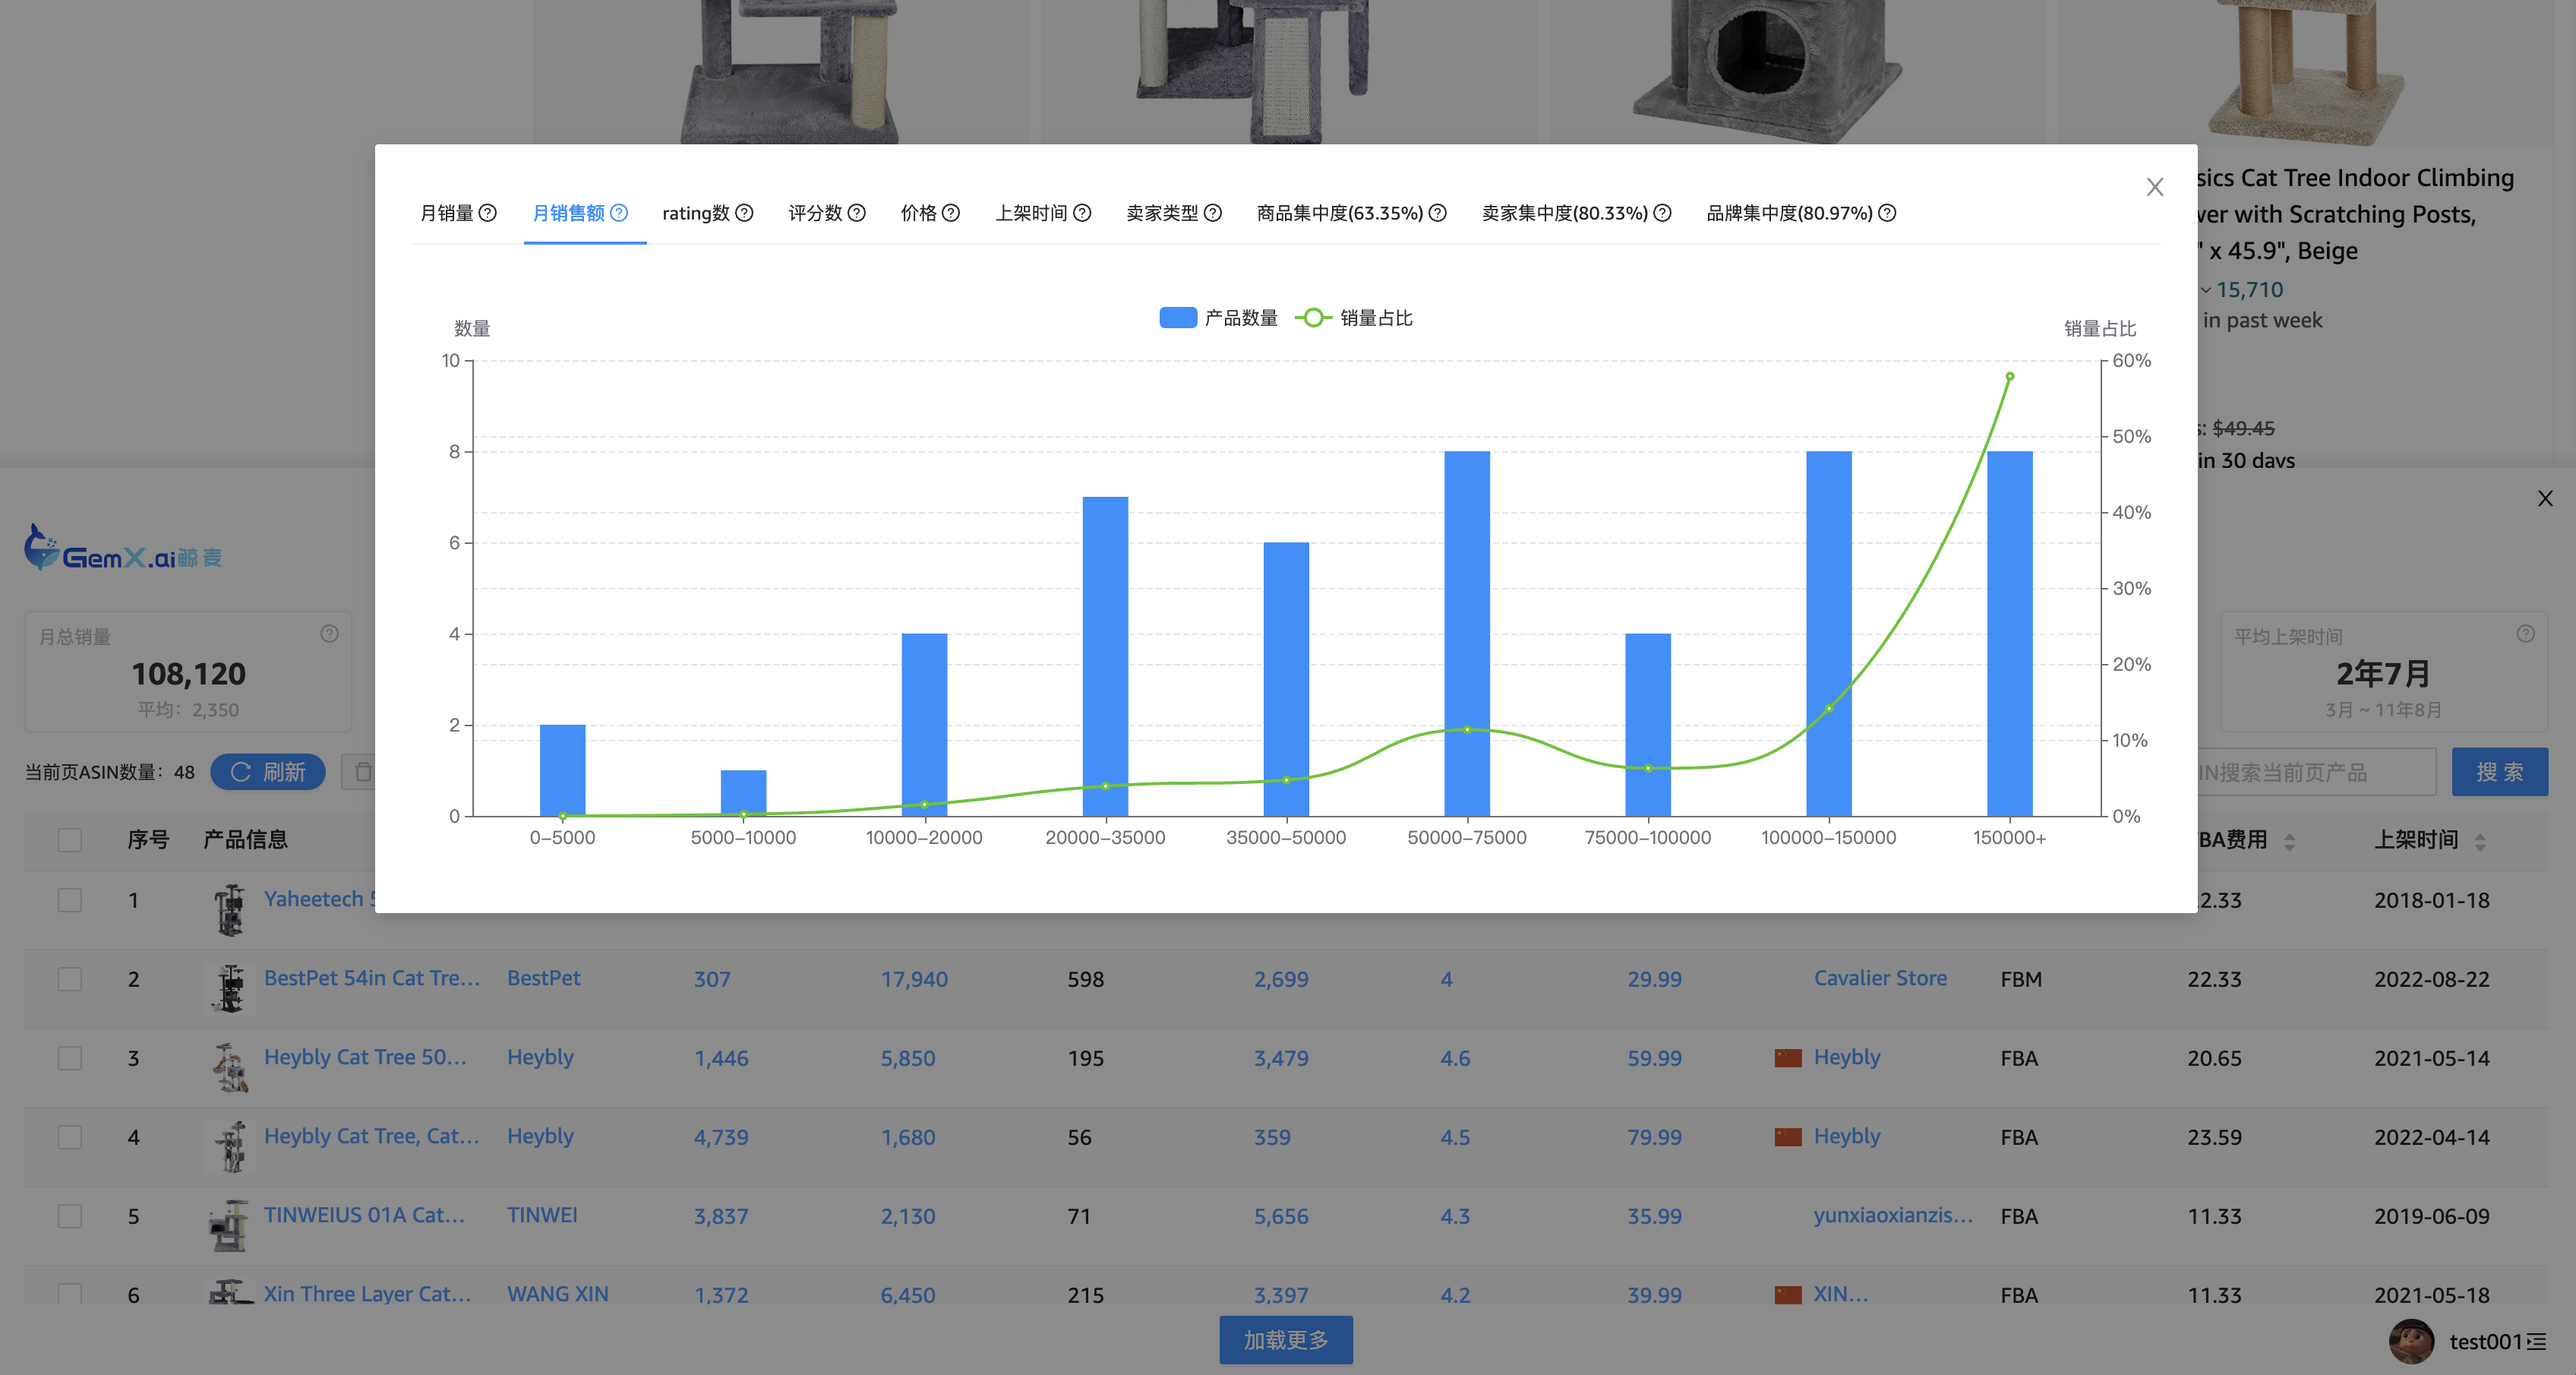This screenshot has width=2576, height=1375.
Task: Click the trash delete icon button
Action: 362,772
